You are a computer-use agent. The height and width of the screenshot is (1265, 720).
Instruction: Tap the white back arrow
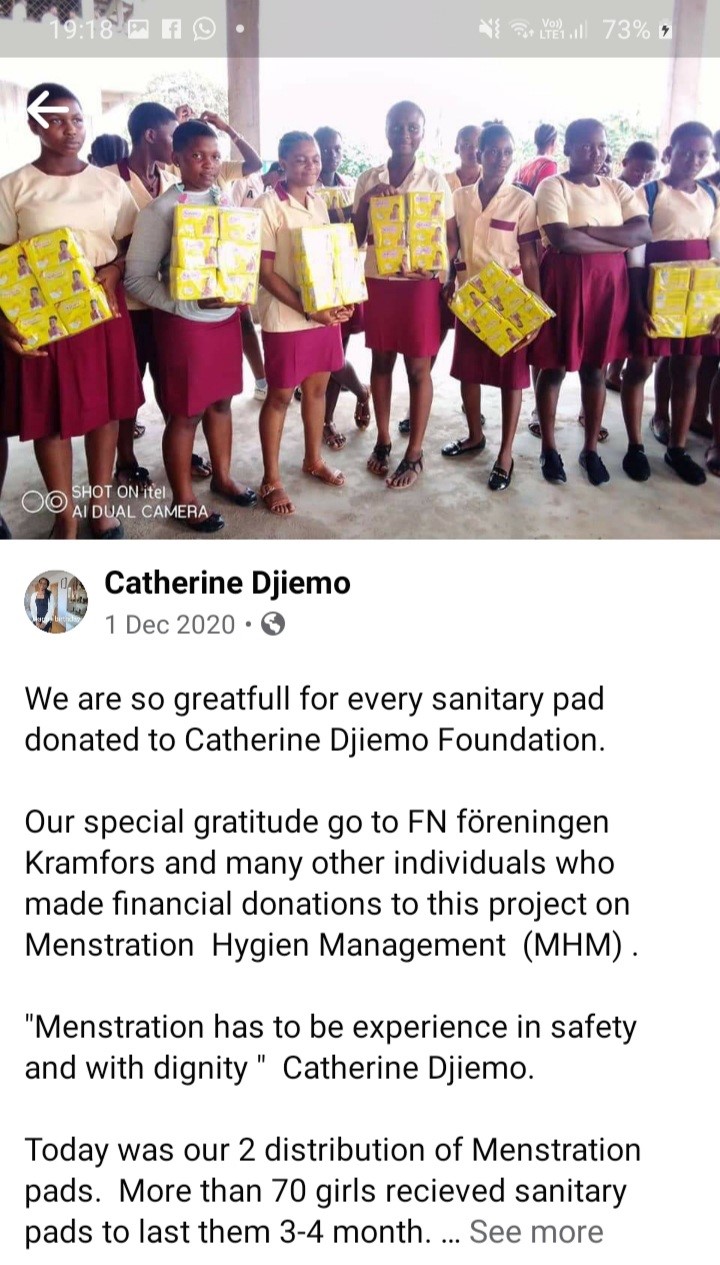[47, 109]
